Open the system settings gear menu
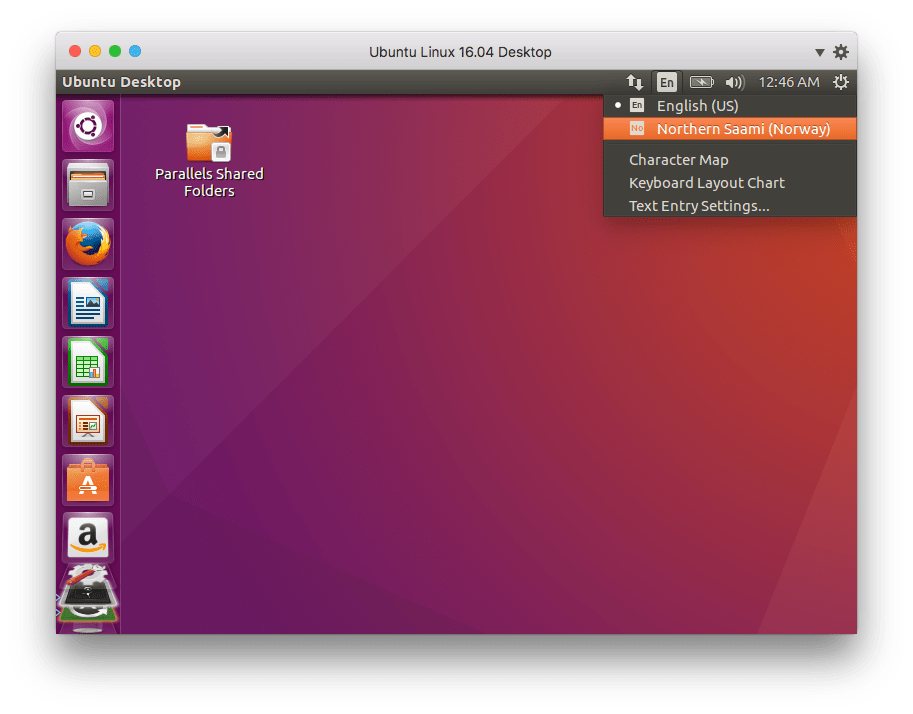The height and width of the screenshot is (714, 913). click(x=841, y=82)
